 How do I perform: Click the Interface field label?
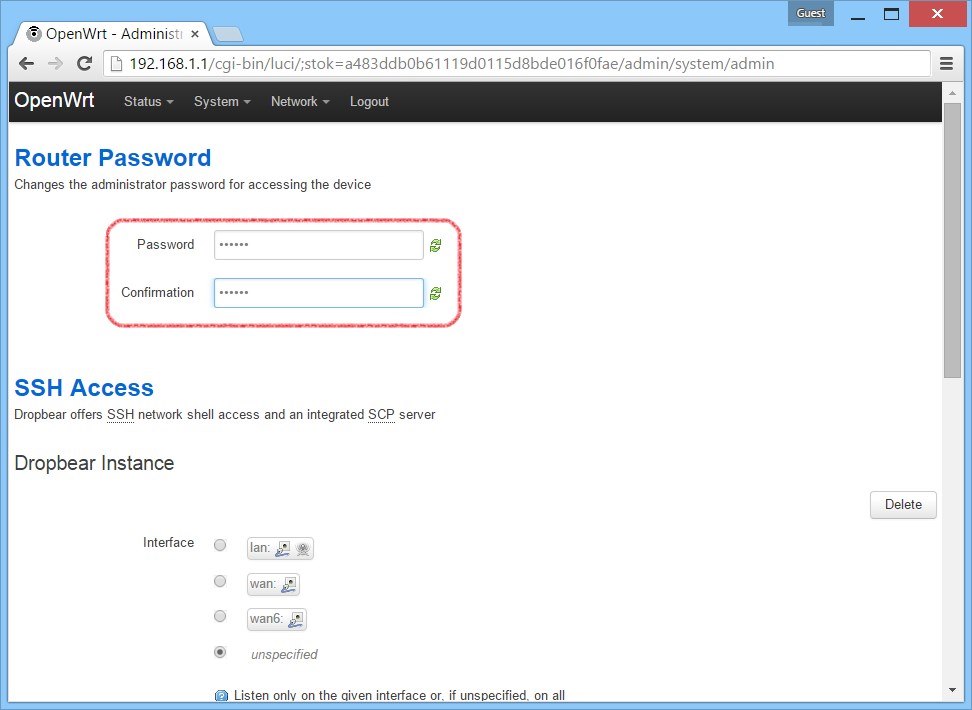click(x=169, y=543)
